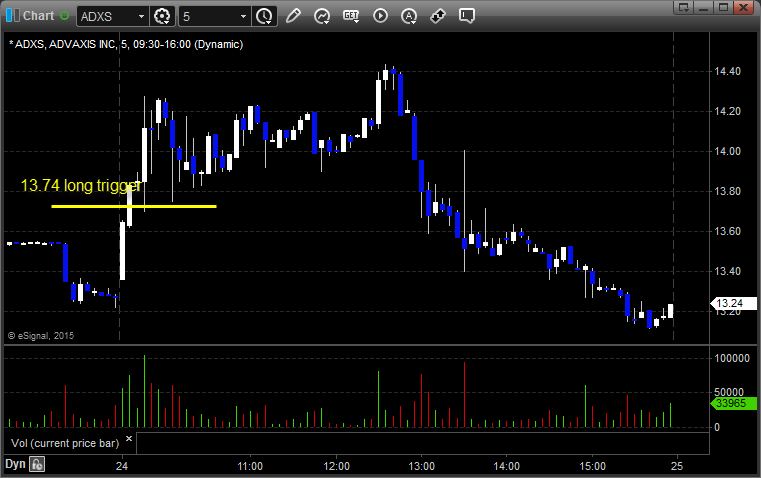
Task: Click the 14.20 price axis label
Action: pyautogui.click(x=728, y=112)
